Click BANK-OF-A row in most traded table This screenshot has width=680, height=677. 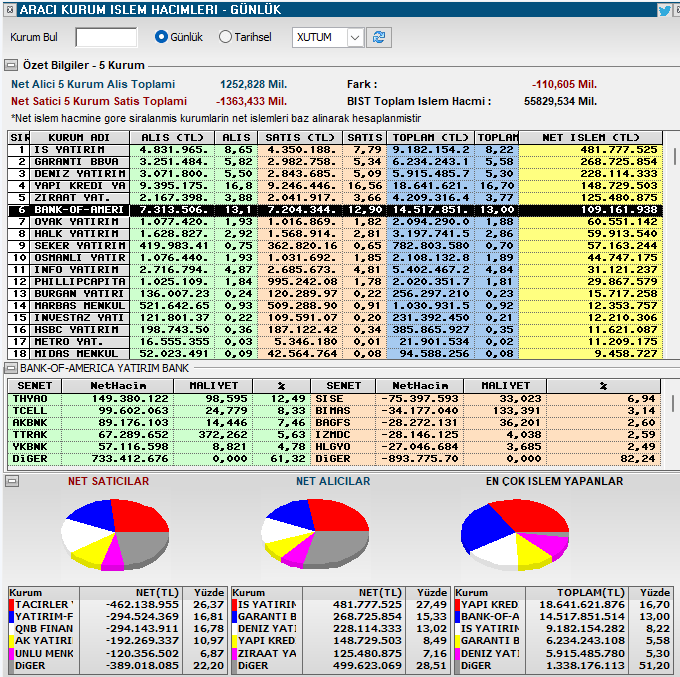(563, 617)
